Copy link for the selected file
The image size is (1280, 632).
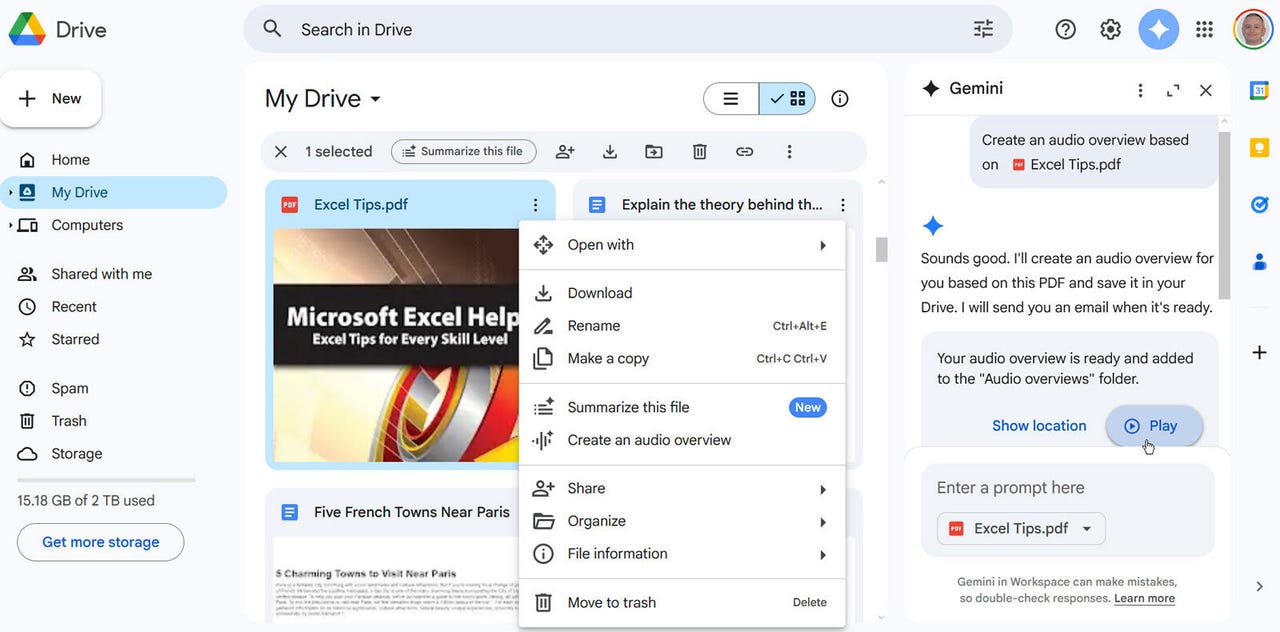744,151
